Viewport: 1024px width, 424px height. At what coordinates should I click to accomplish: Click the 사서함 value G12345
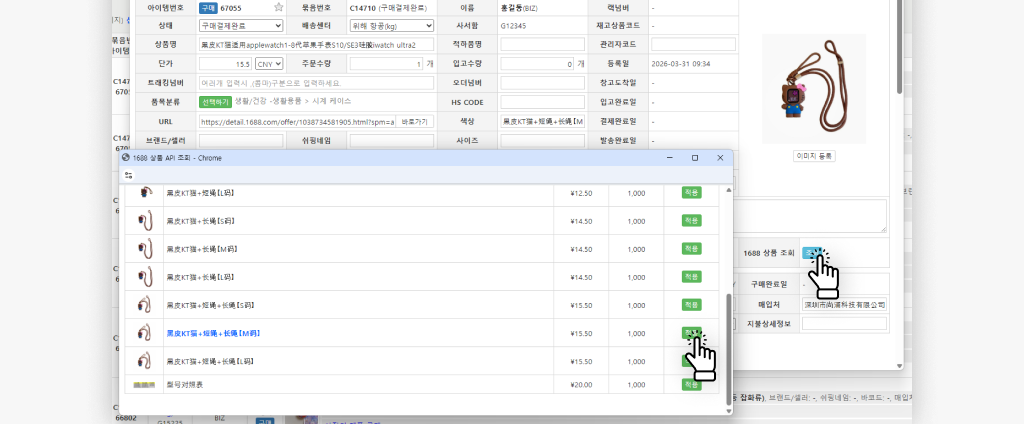(x=513, y=25)
